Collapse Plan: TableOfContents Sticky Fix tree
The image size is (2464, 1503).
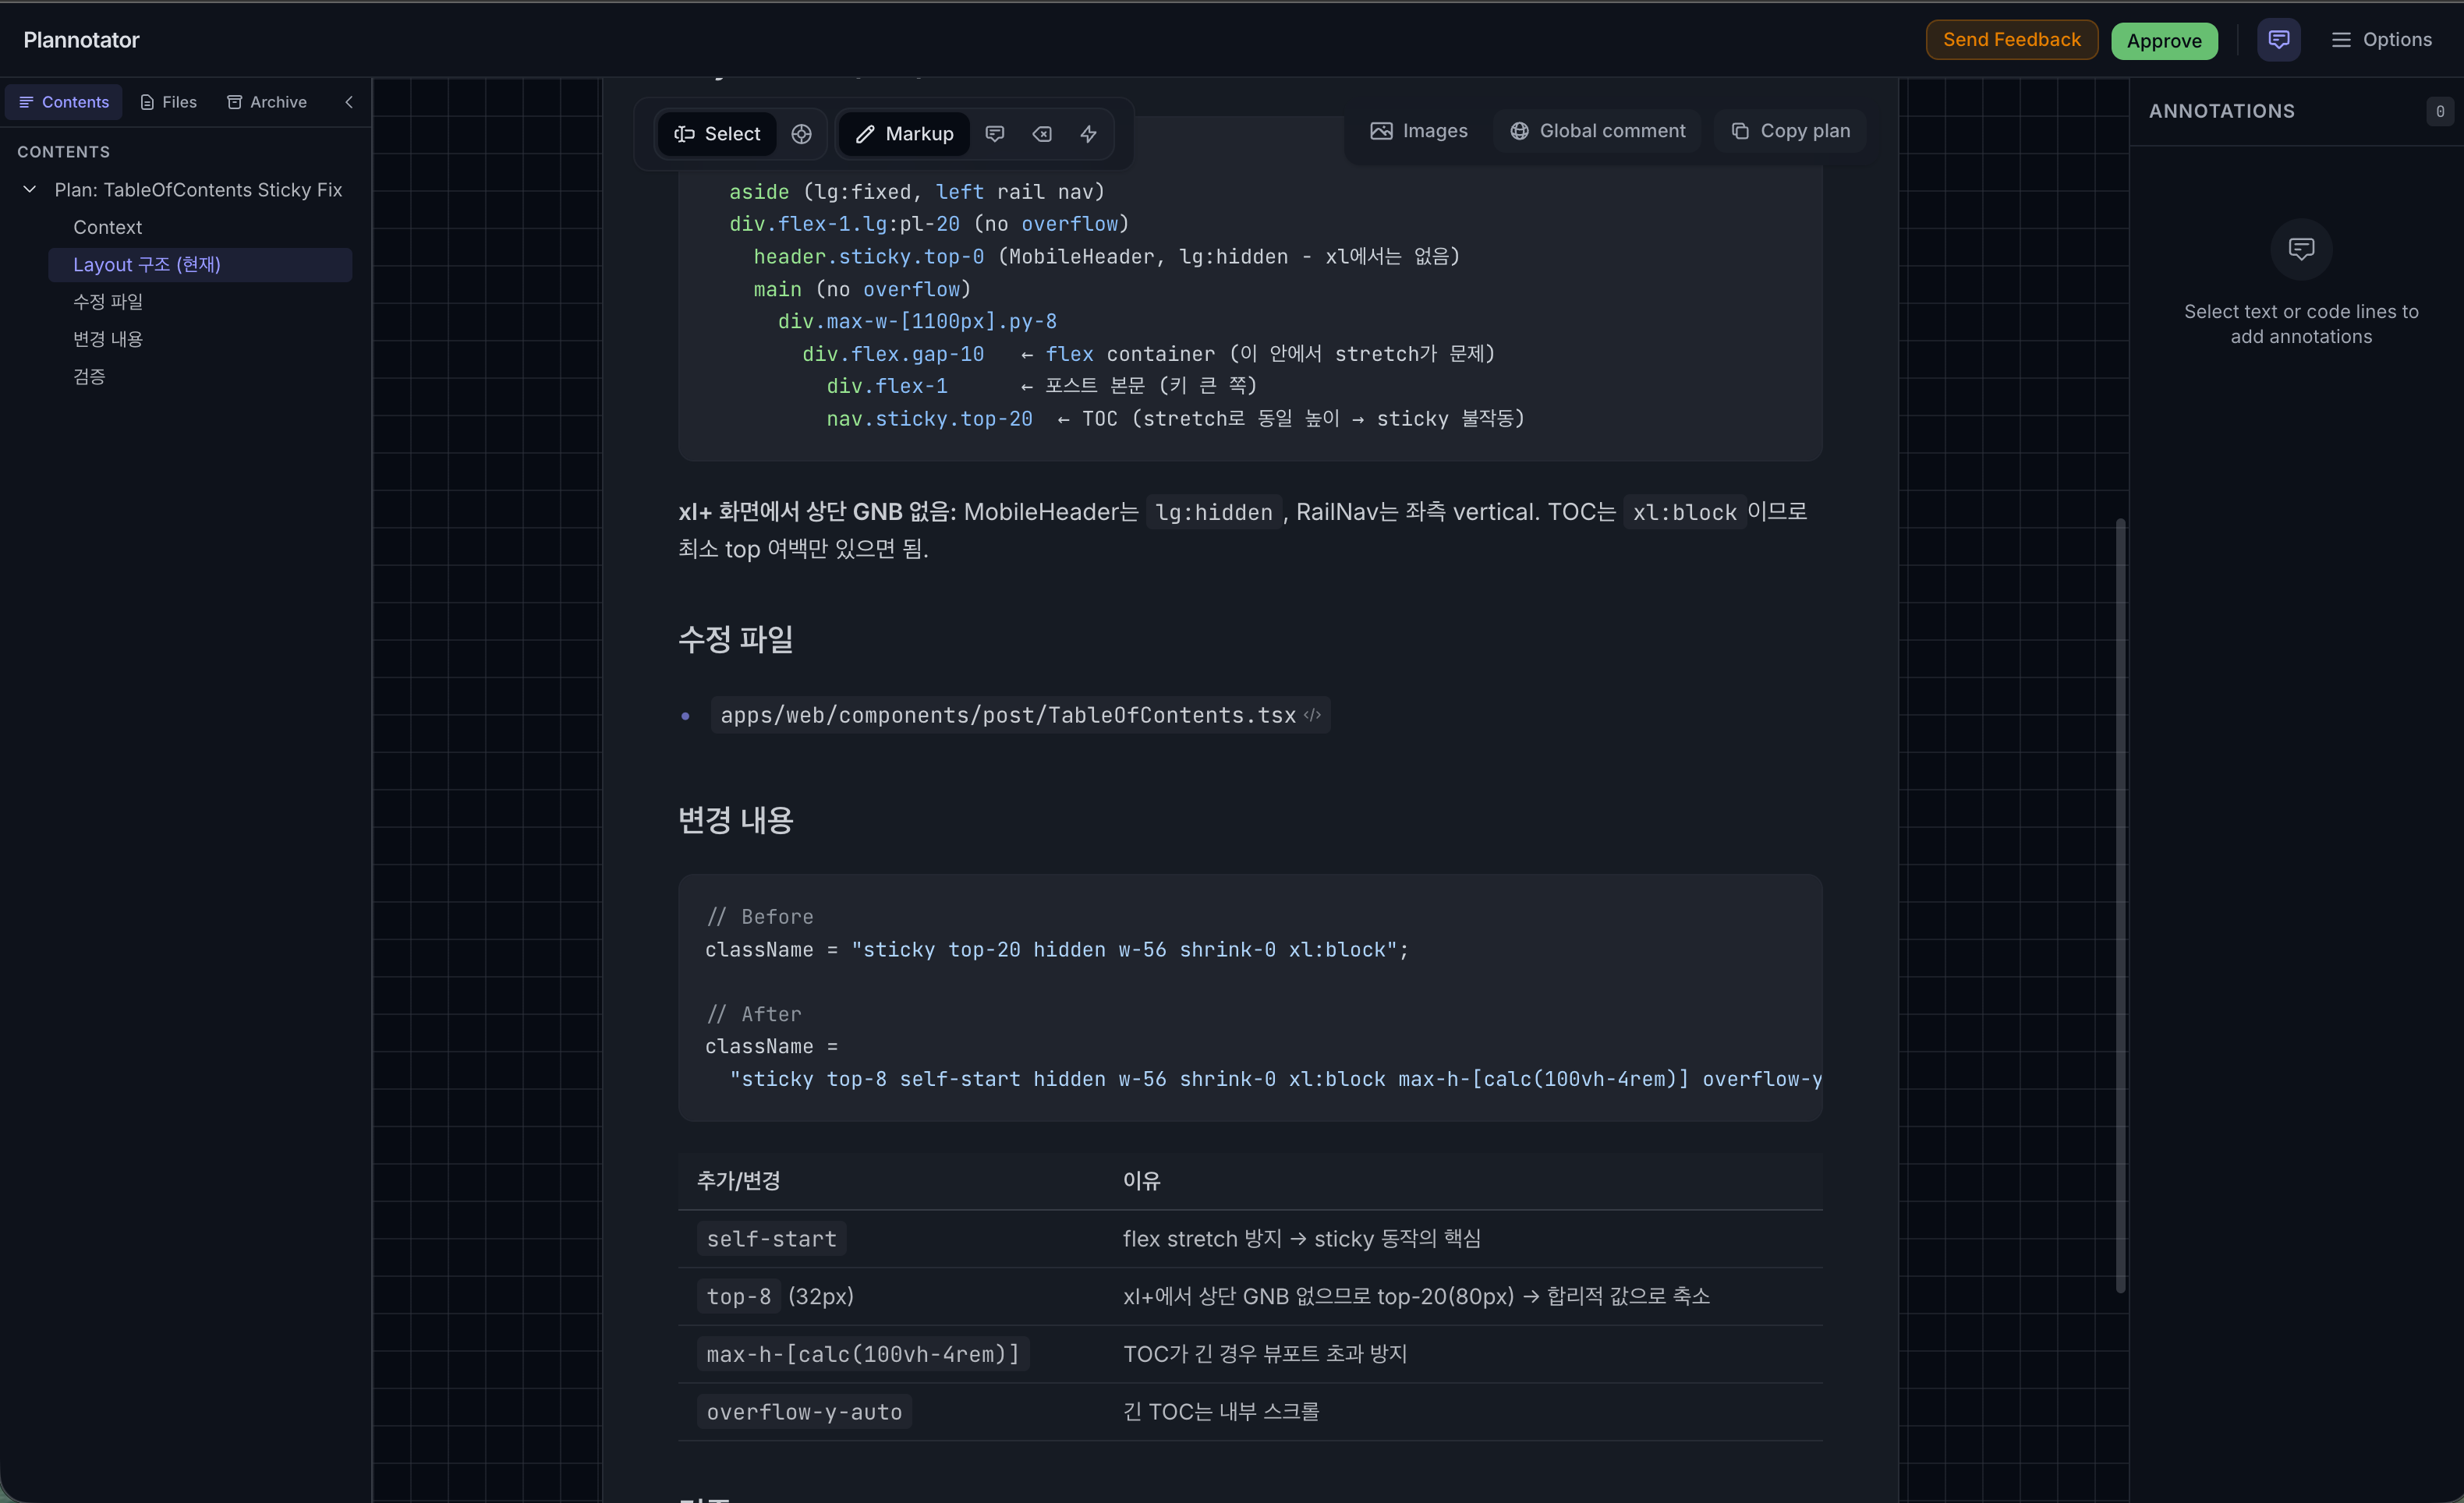tap(30, 190)
